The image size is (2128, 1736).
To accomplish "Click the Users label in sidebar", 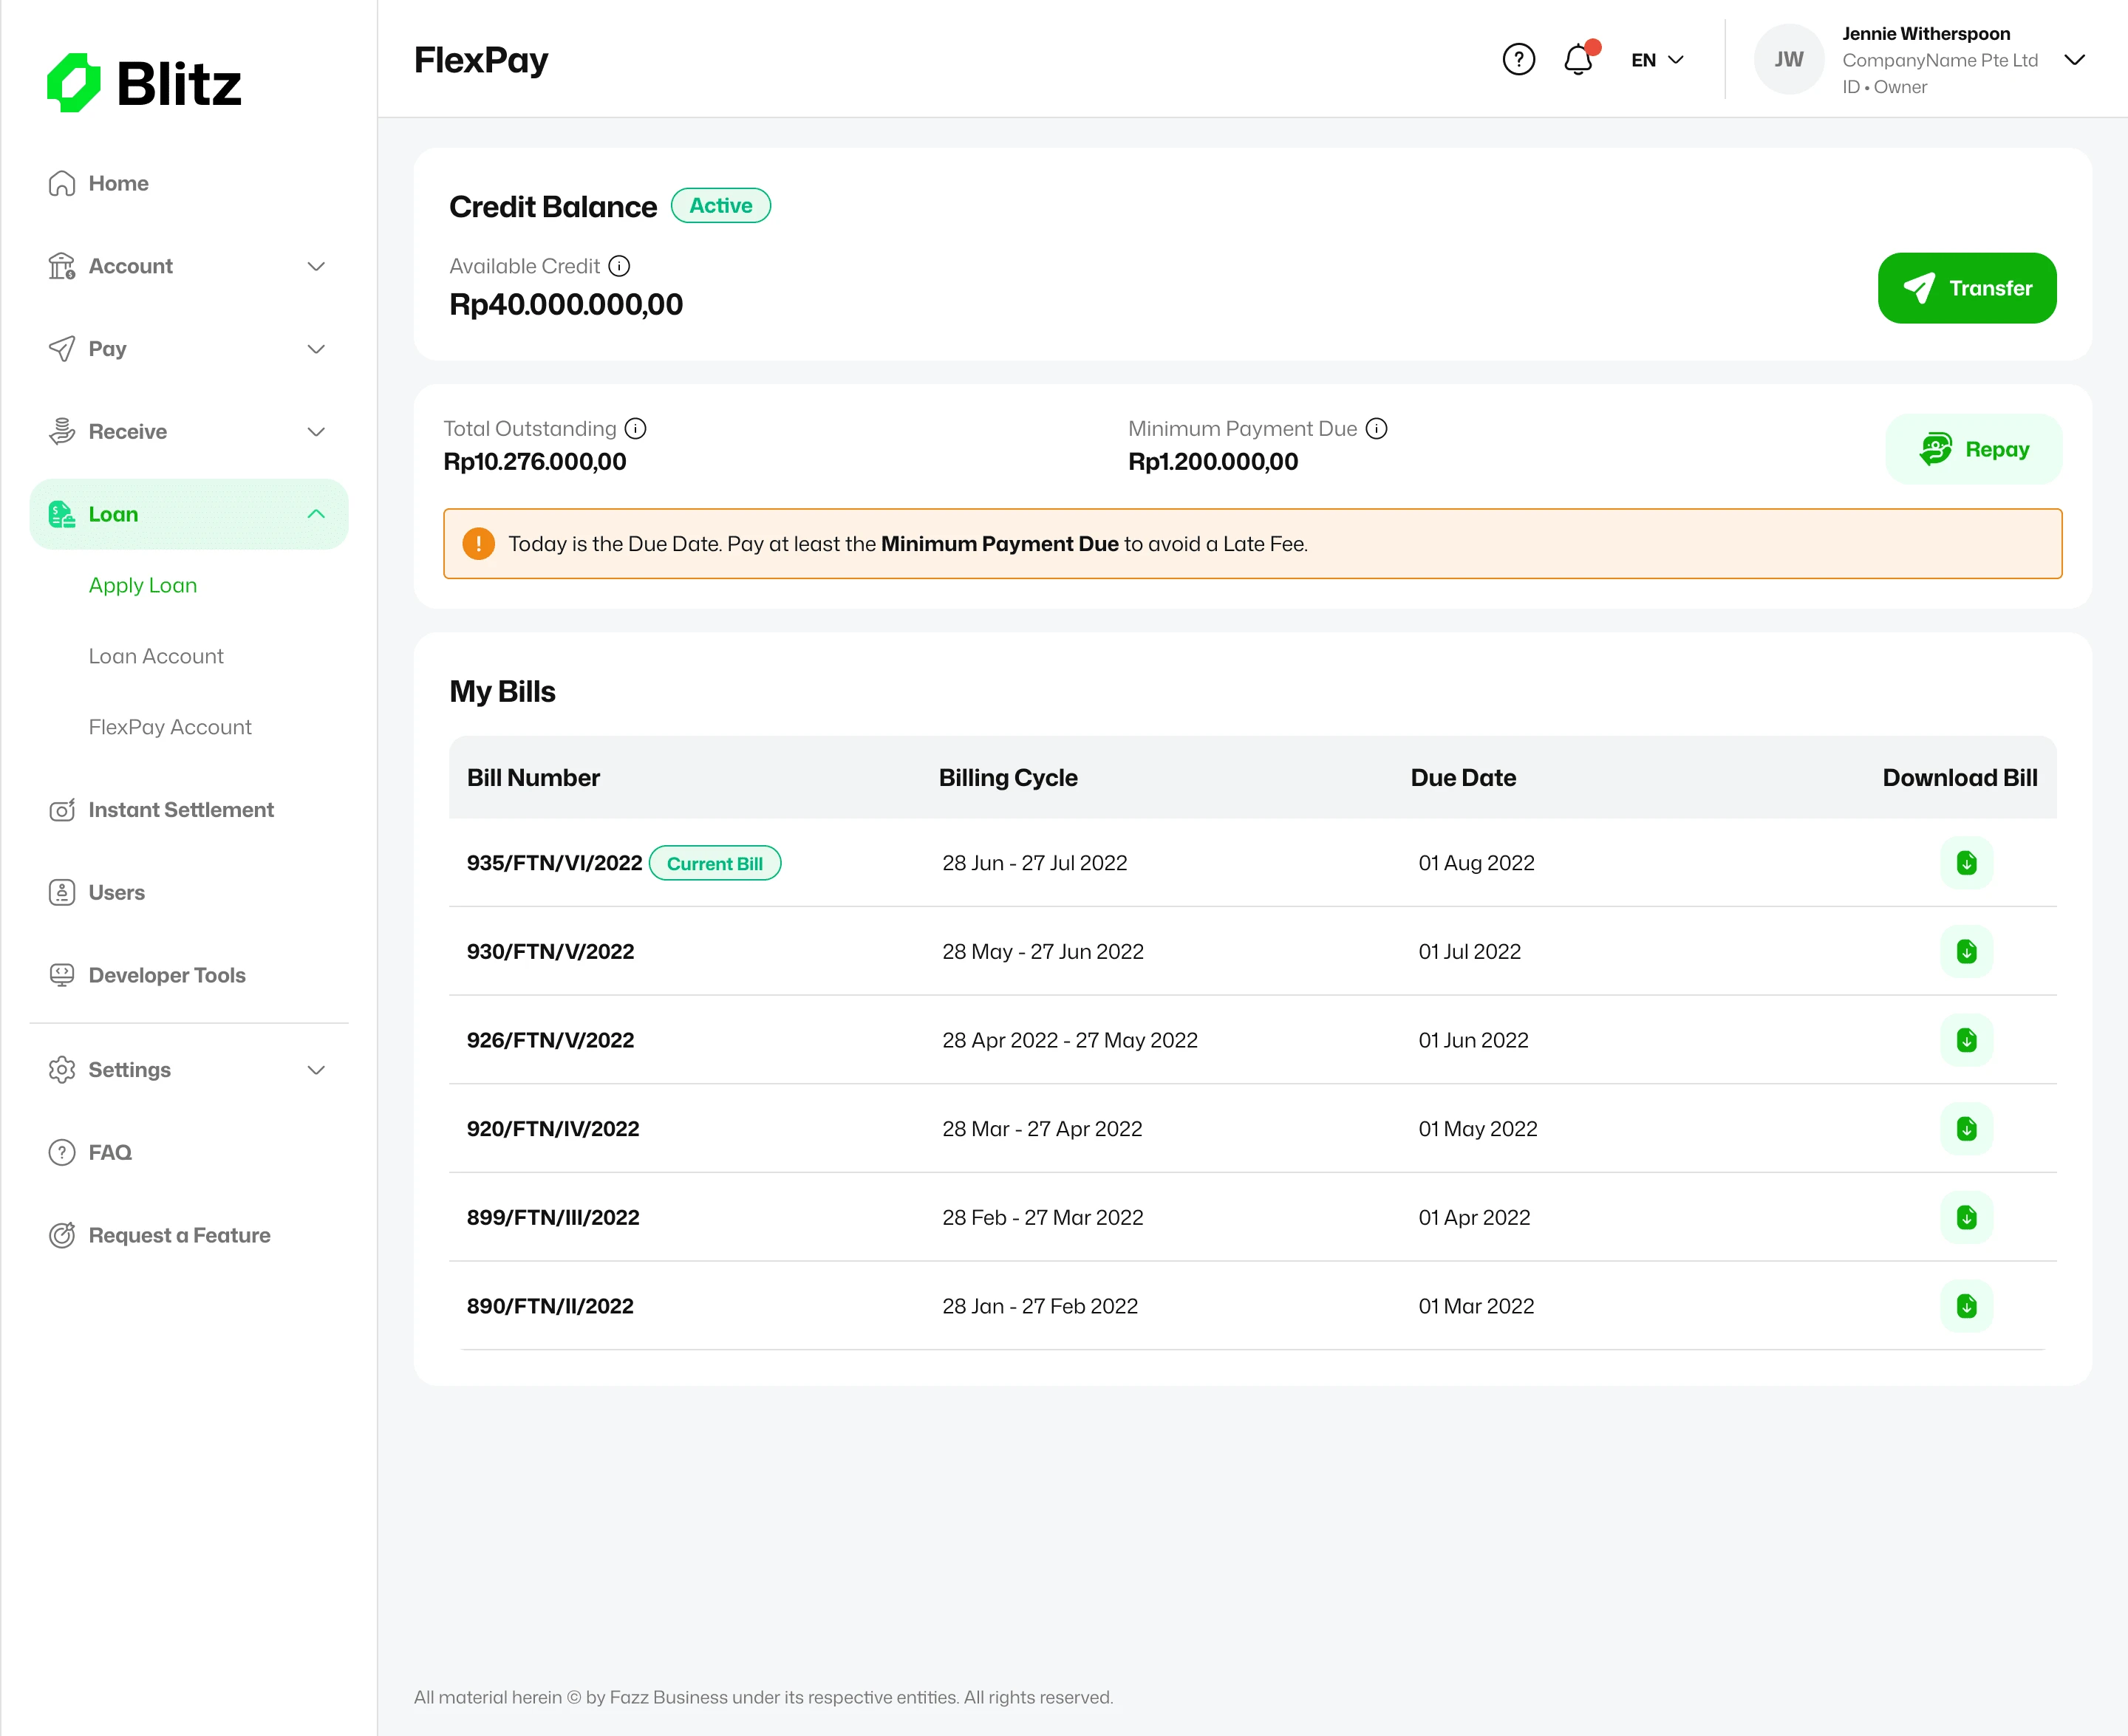I will 116,893.
